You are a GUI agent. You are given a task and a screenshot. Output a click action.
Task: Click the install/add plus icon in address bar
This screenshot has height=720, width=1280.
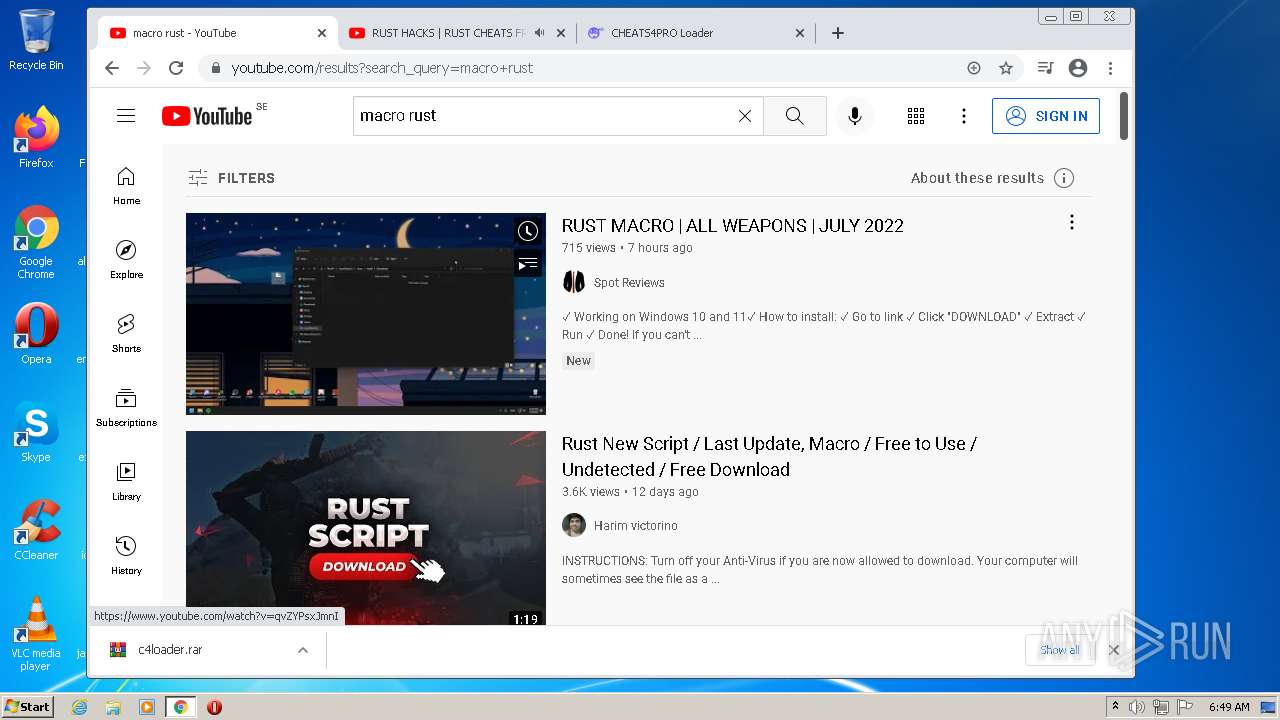[x=974, y=68]
